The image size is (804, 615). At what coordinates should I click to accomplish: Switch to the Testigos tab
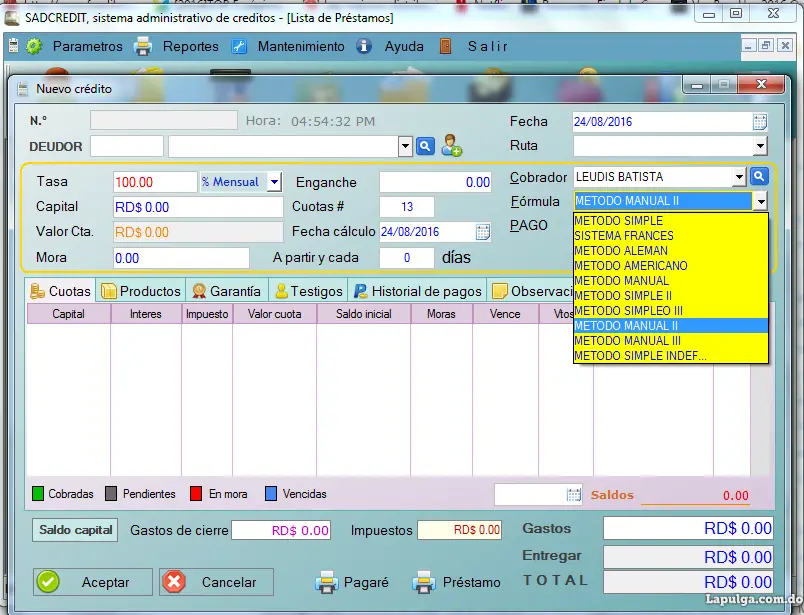pos(309,291)
